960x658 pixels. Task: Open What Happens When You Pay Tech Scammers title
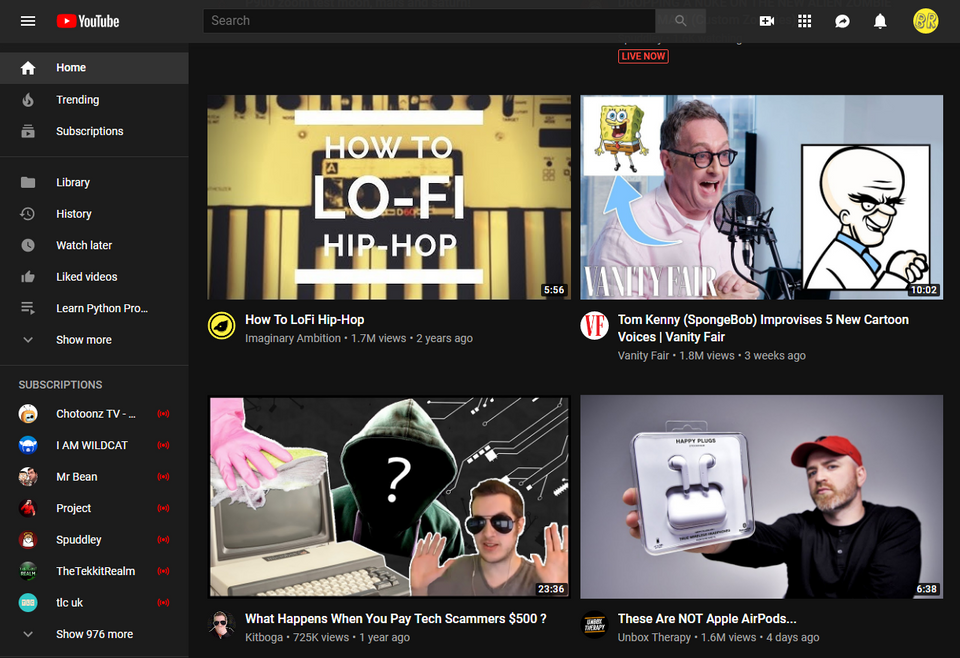click(x=396, y=619)
